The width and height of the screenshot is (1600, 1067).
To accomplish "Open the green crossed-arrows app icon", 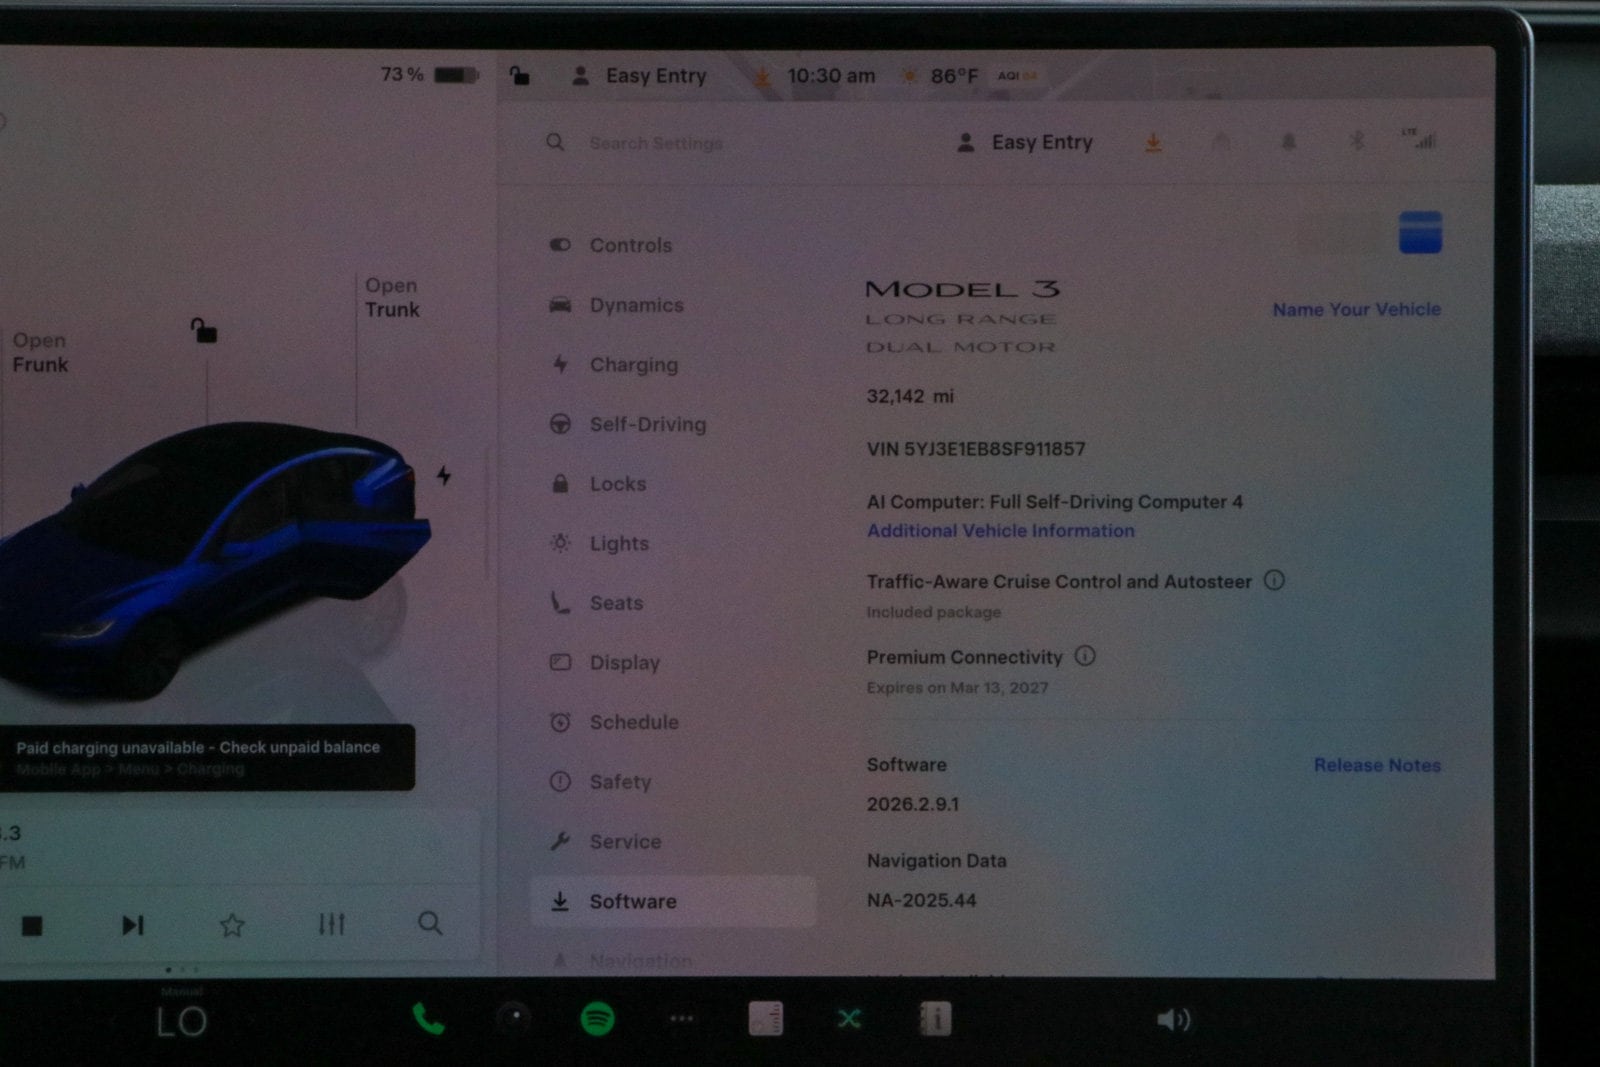I will click(x=850, y=1019).
